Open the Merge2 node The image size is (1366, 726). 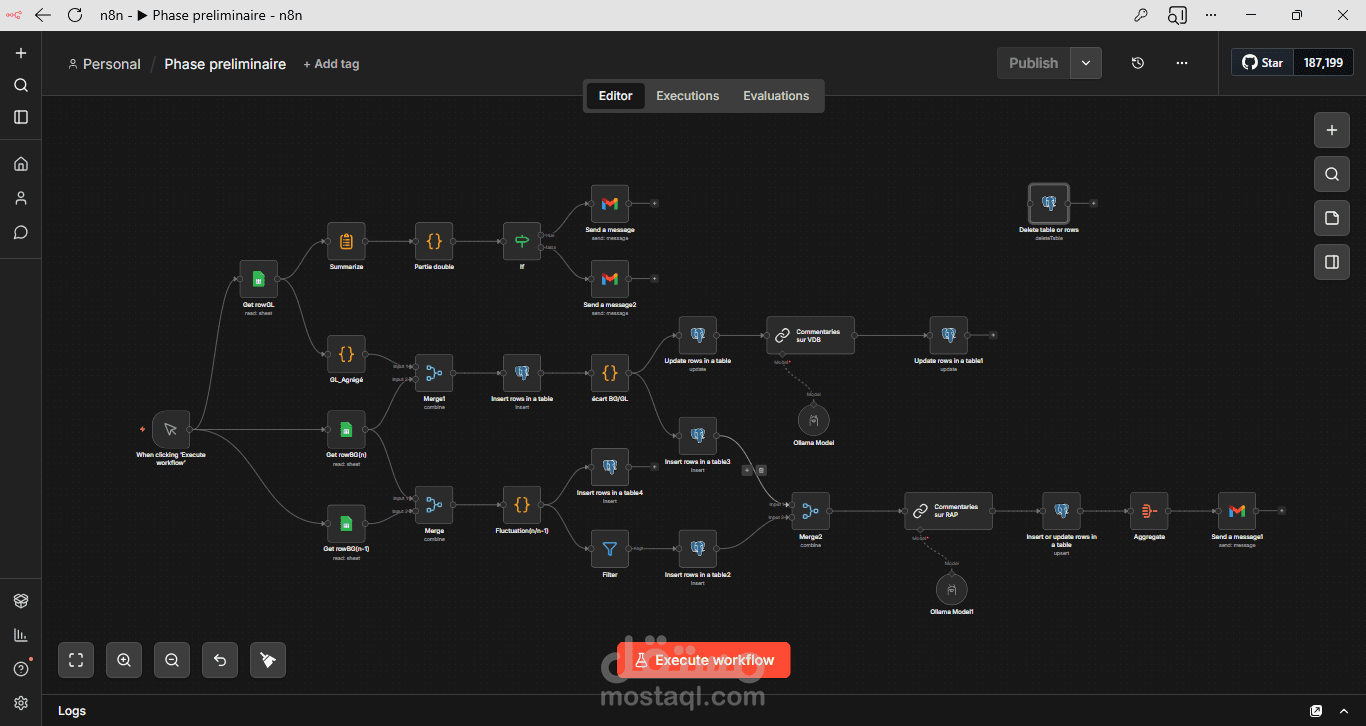810,511
